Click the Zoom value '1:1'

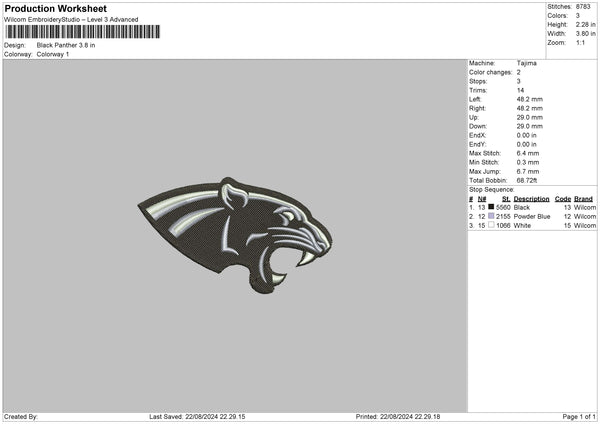click(580, 42)
